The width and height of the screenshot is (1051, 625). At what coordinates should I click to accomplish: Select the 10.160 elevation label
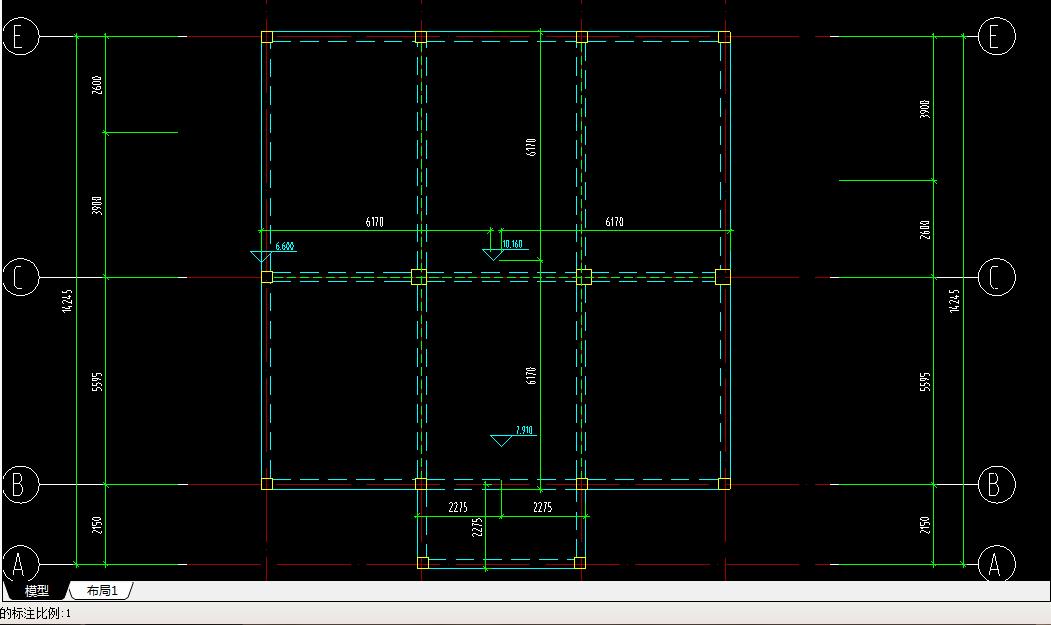click(512, 244)
